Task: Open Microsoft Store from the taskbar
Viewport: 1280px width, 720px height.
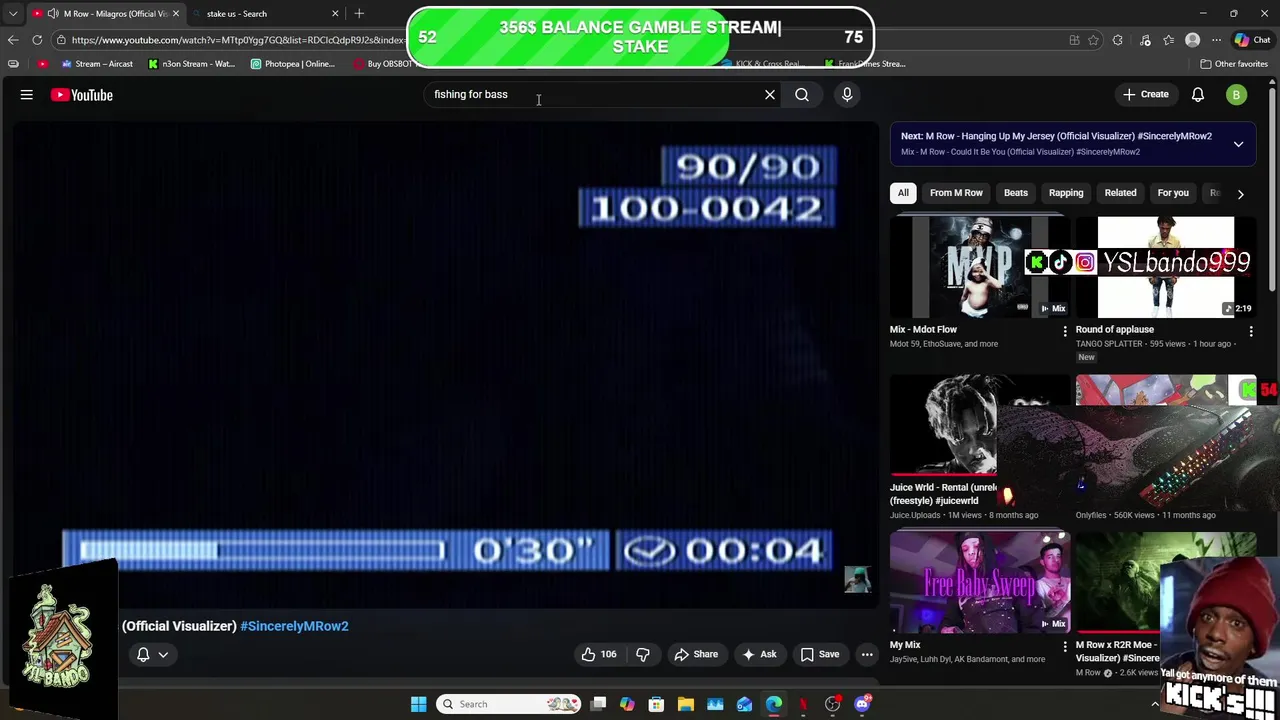Action: pyautogui.click(x=656, y=704)
